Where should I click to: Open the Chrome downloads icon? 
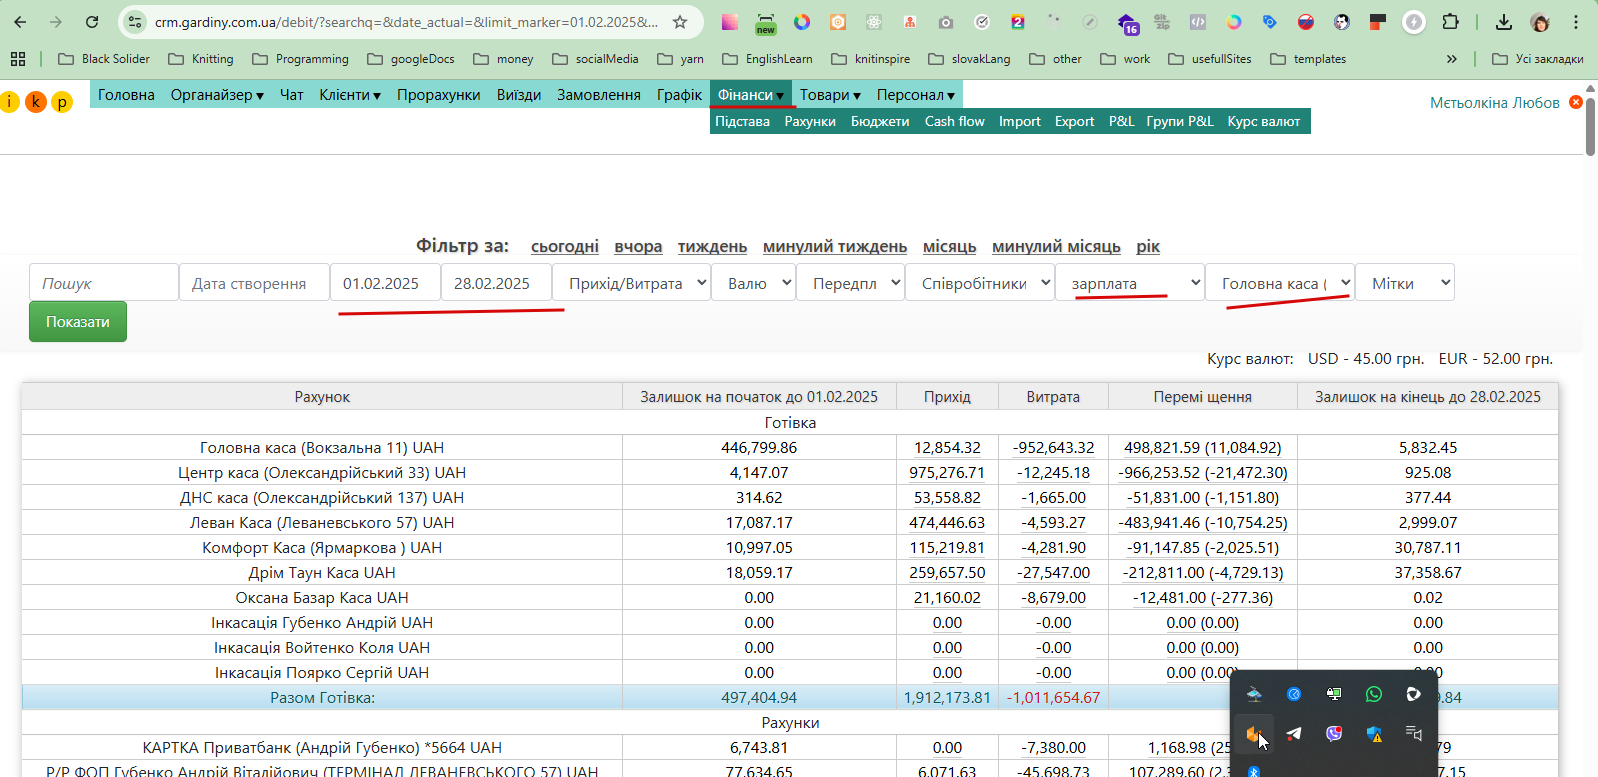coord(1503,22)
